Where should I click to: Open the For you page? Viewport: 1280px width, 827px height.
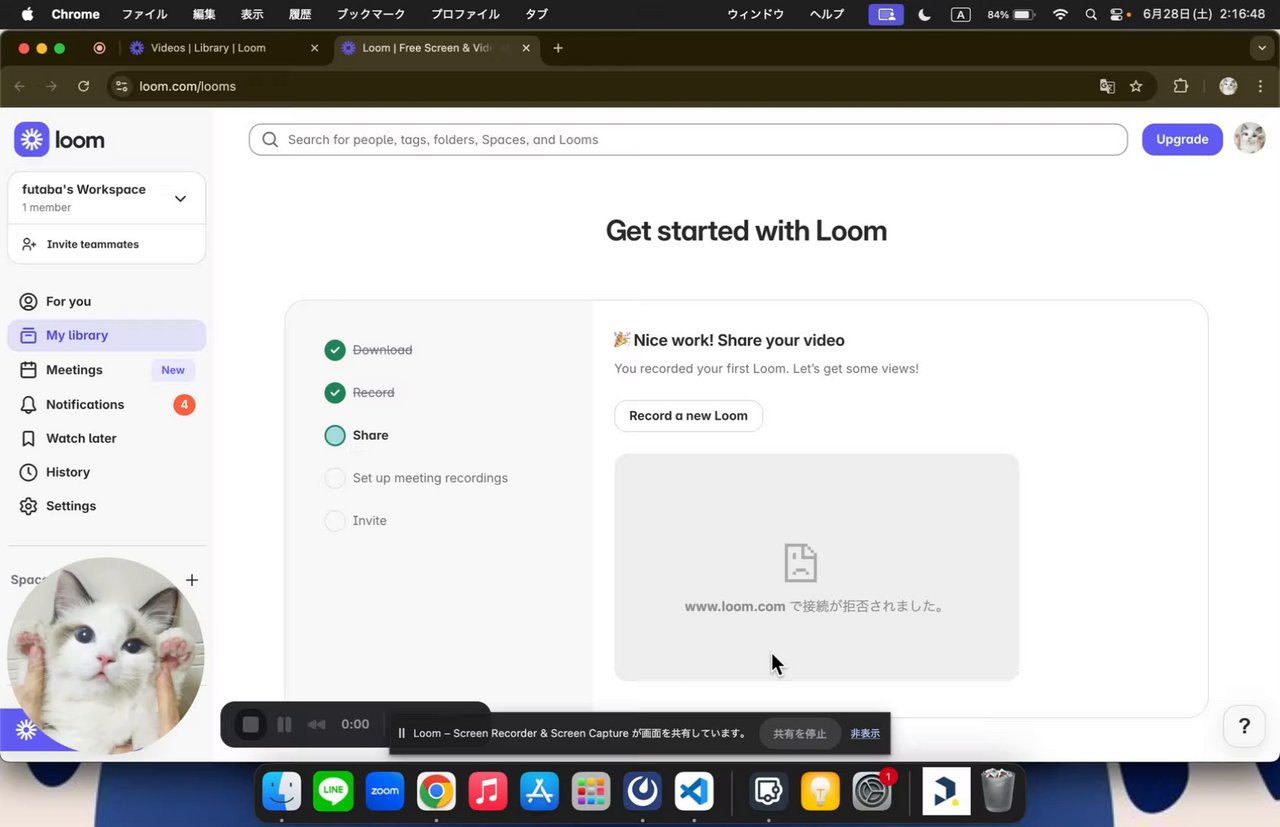pos(106,301)
